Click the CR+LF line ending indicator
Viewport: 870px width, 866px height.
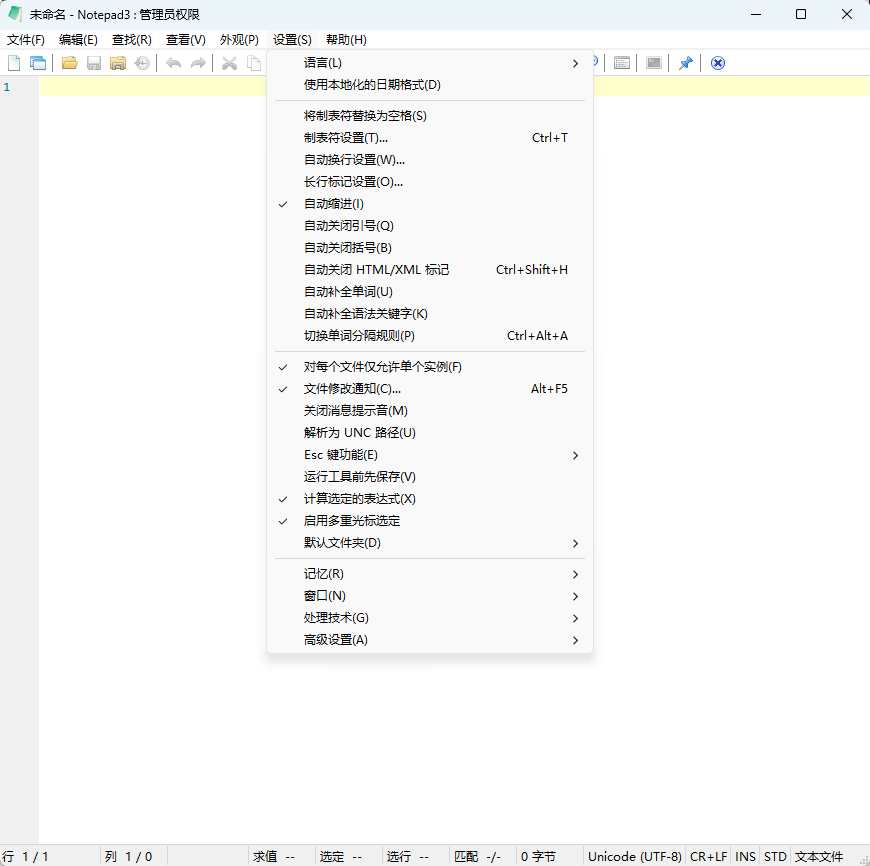click(x=708, y=856)
